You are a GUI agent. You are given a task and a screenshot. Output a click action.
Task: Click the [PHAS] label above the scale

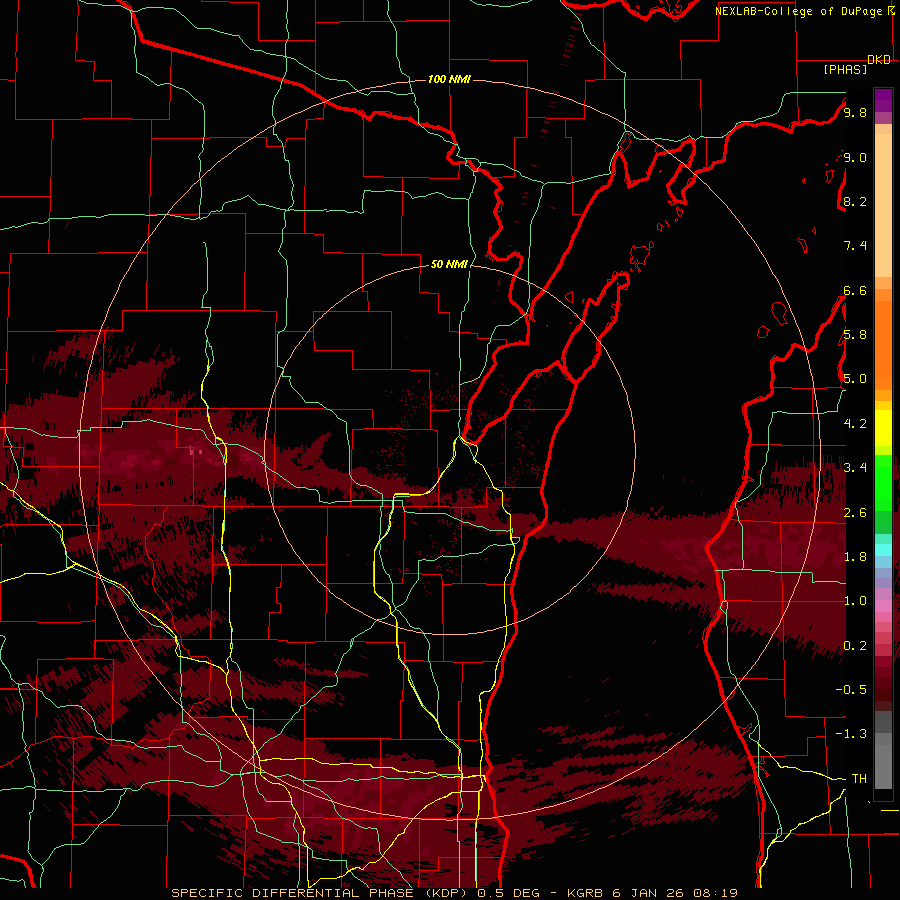pos(845,69)
